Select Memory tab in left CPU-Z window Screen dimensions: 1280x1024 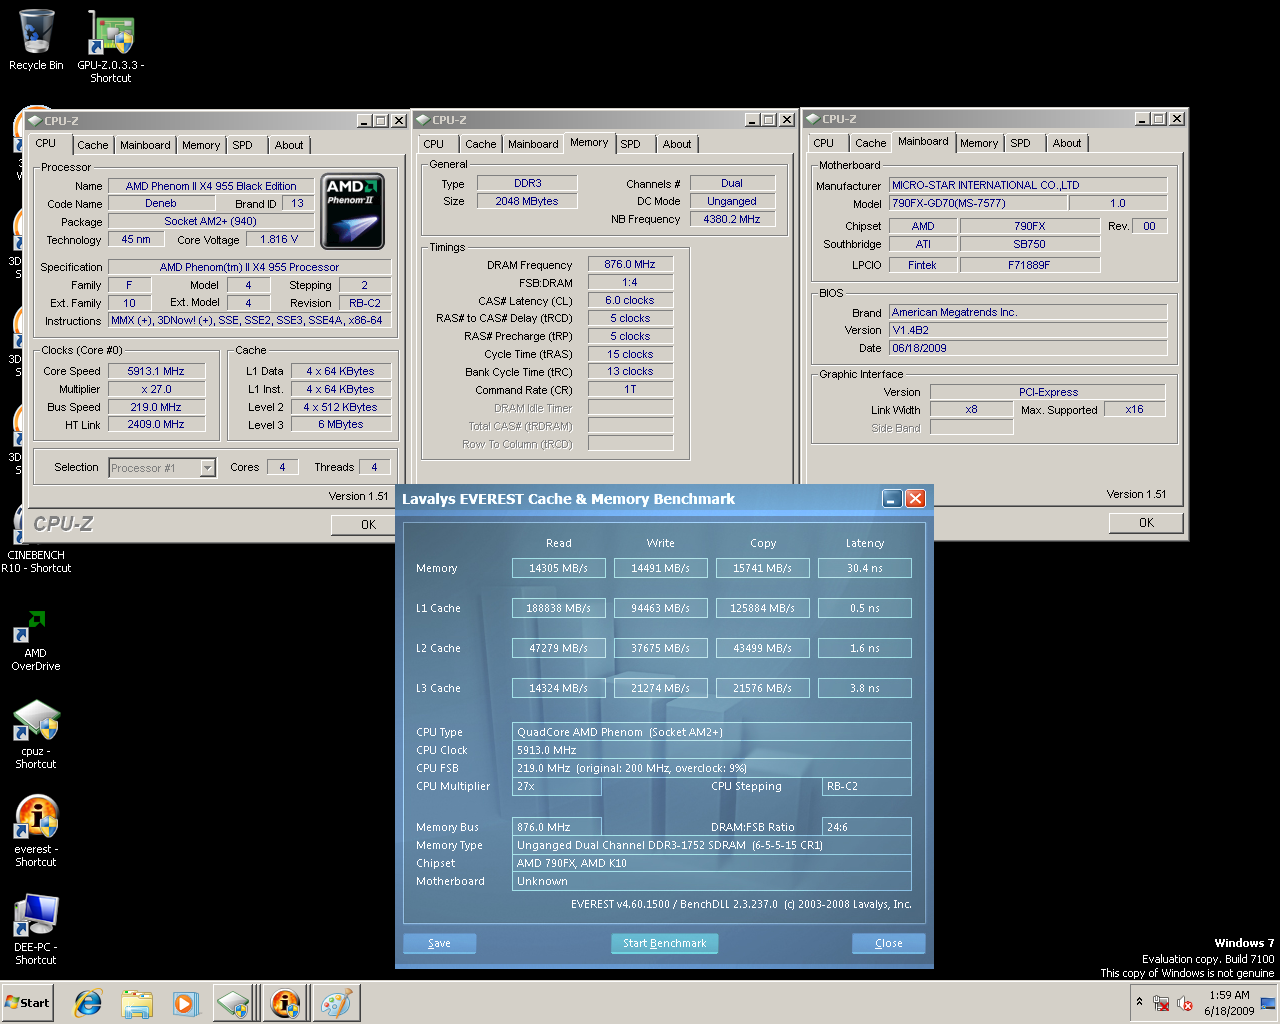(201, 145)
